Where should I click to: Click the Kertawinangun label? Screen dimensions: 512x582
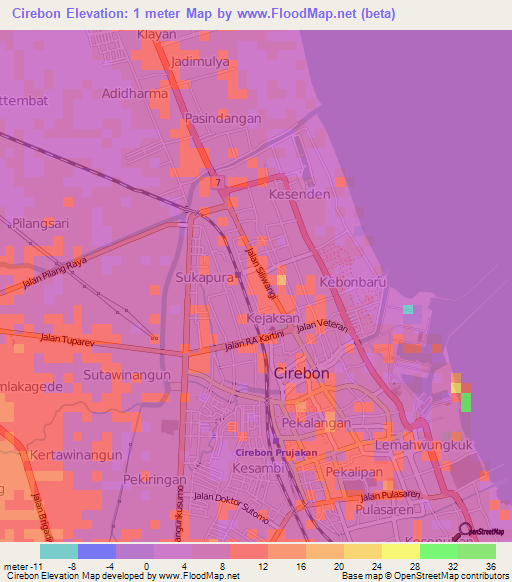(76, 455)
